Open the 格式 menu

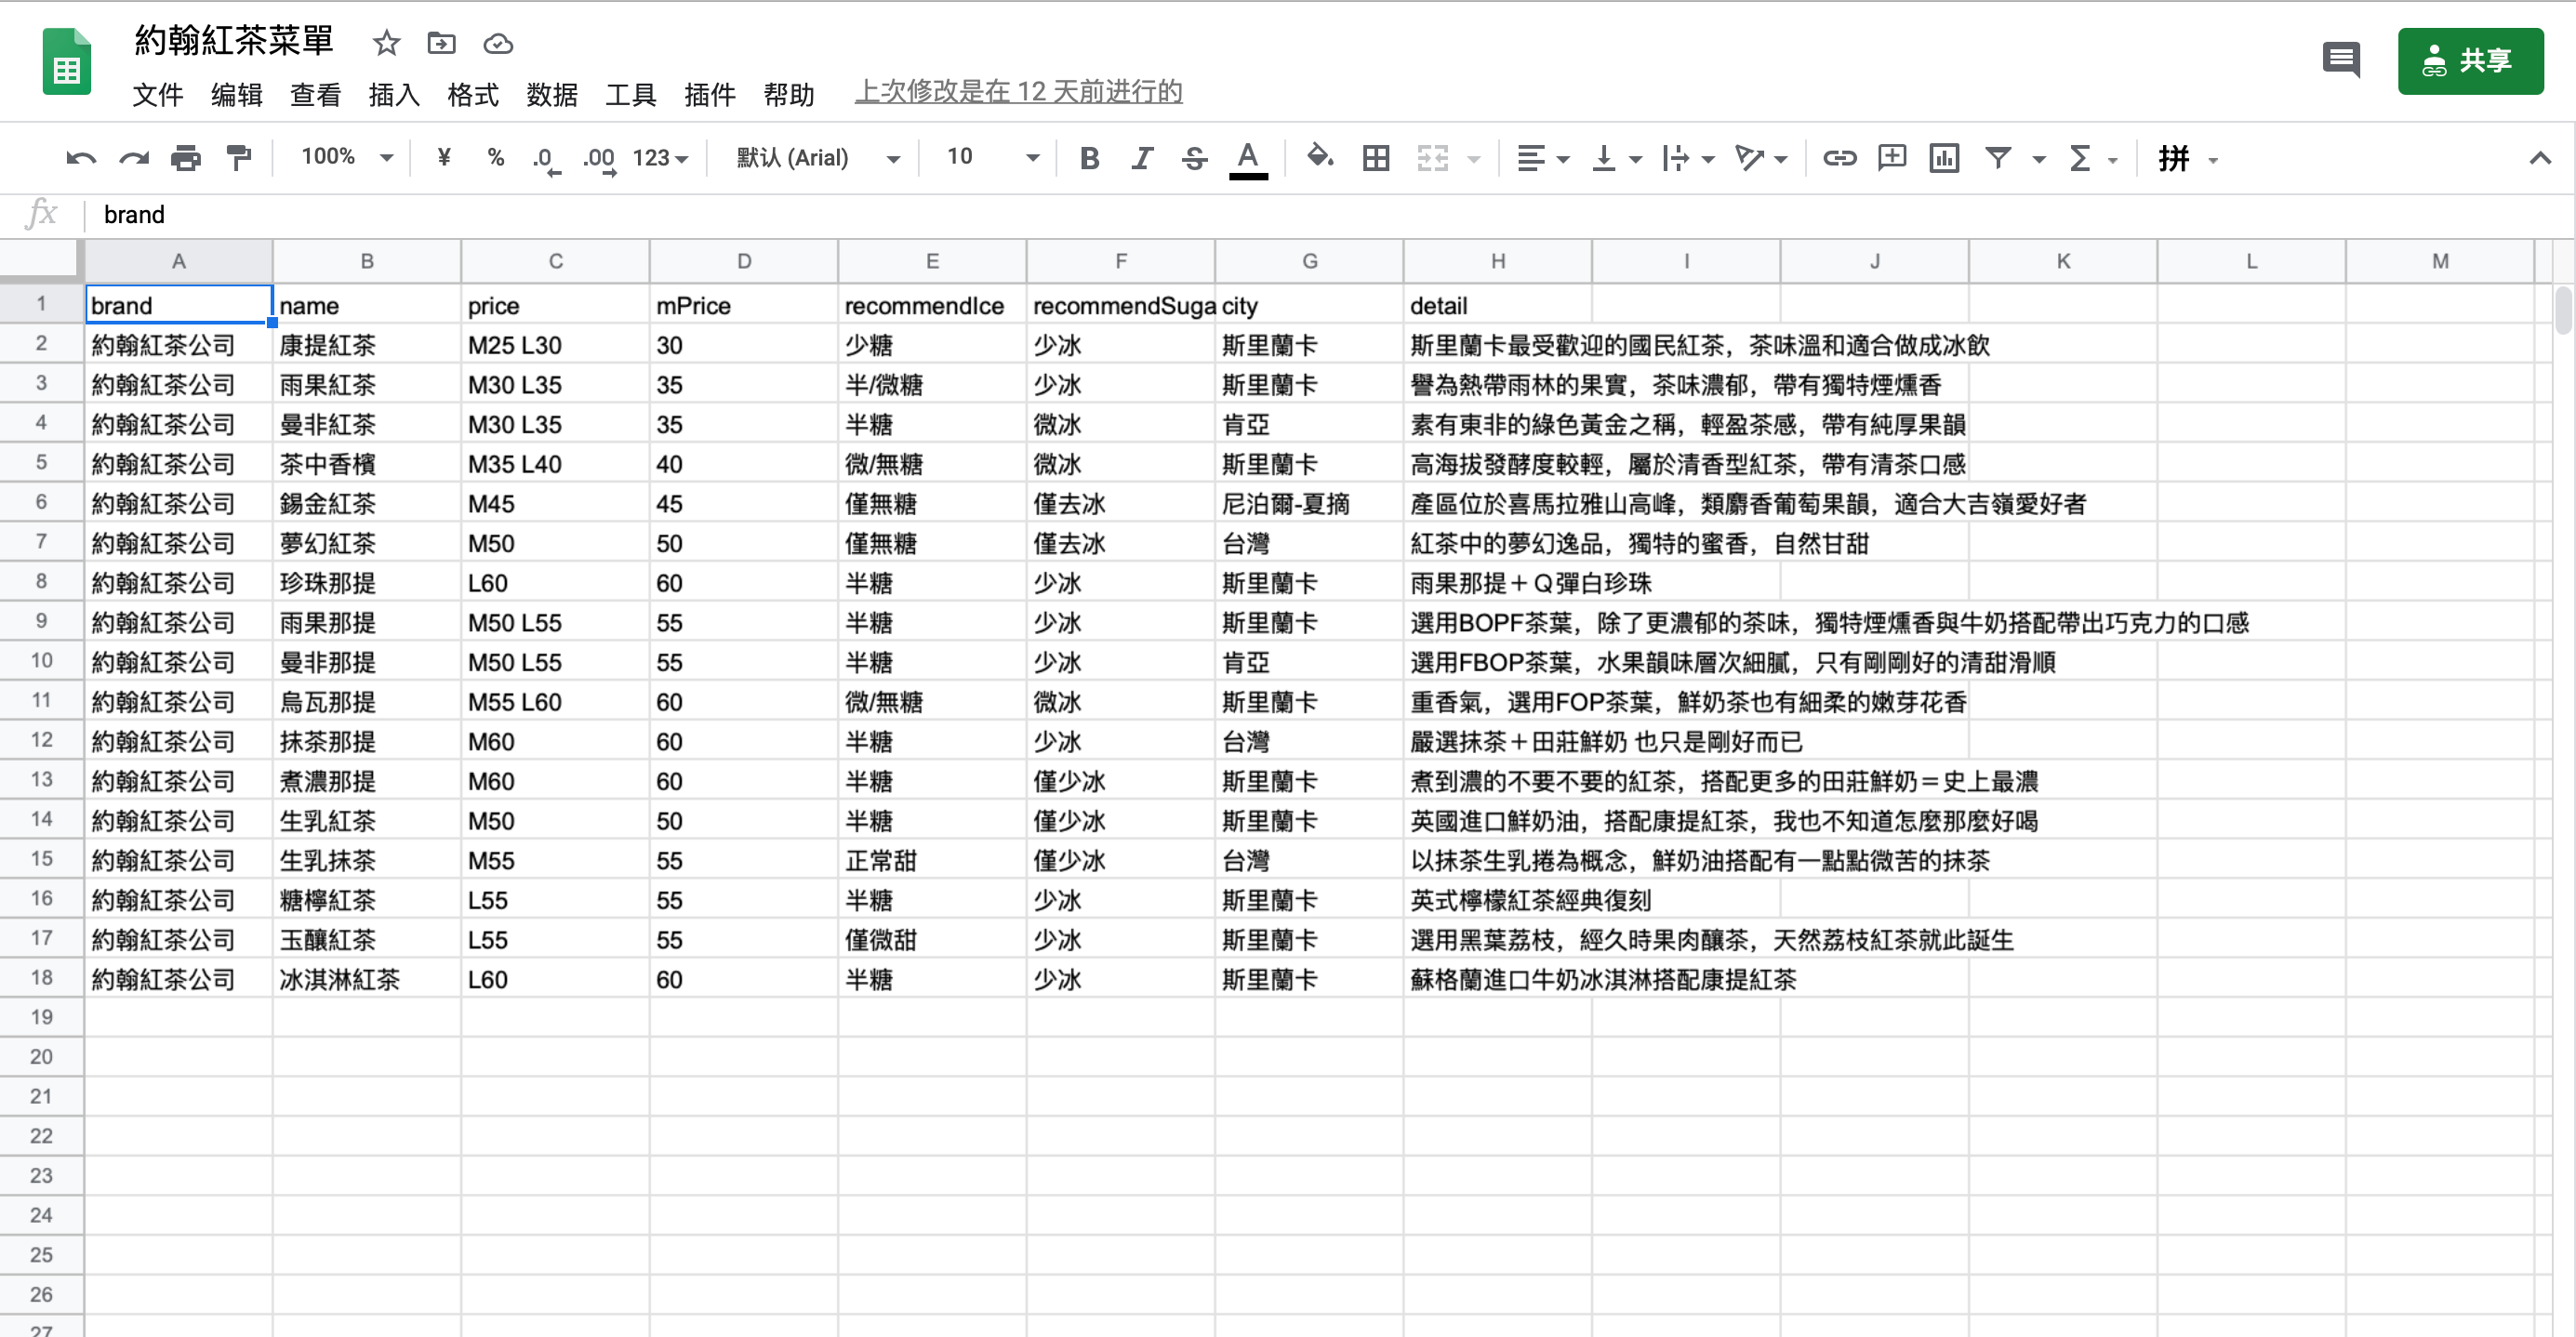(473, 95)
